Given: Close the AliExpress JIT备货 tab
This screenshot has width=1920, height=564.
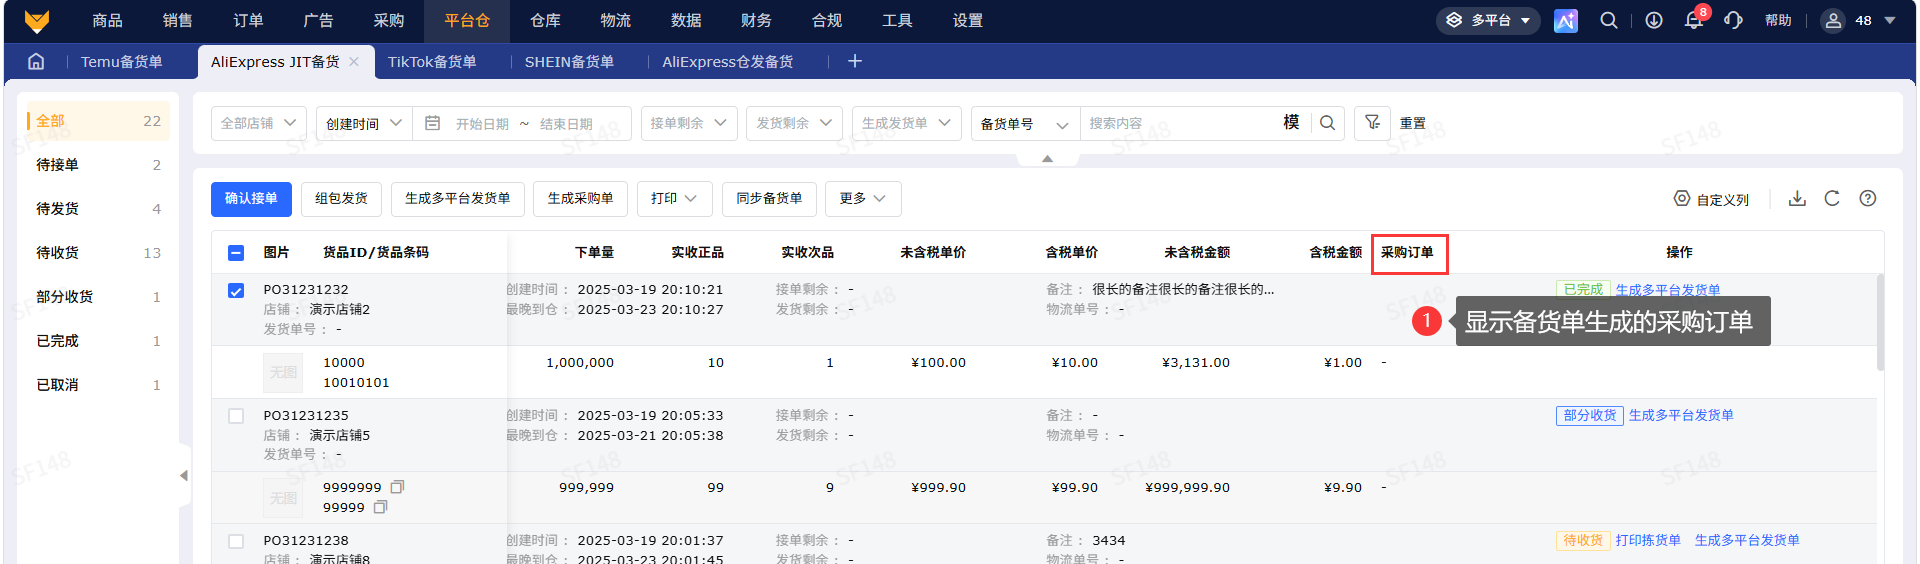Looking at the screenshot, I should (354, 61).
